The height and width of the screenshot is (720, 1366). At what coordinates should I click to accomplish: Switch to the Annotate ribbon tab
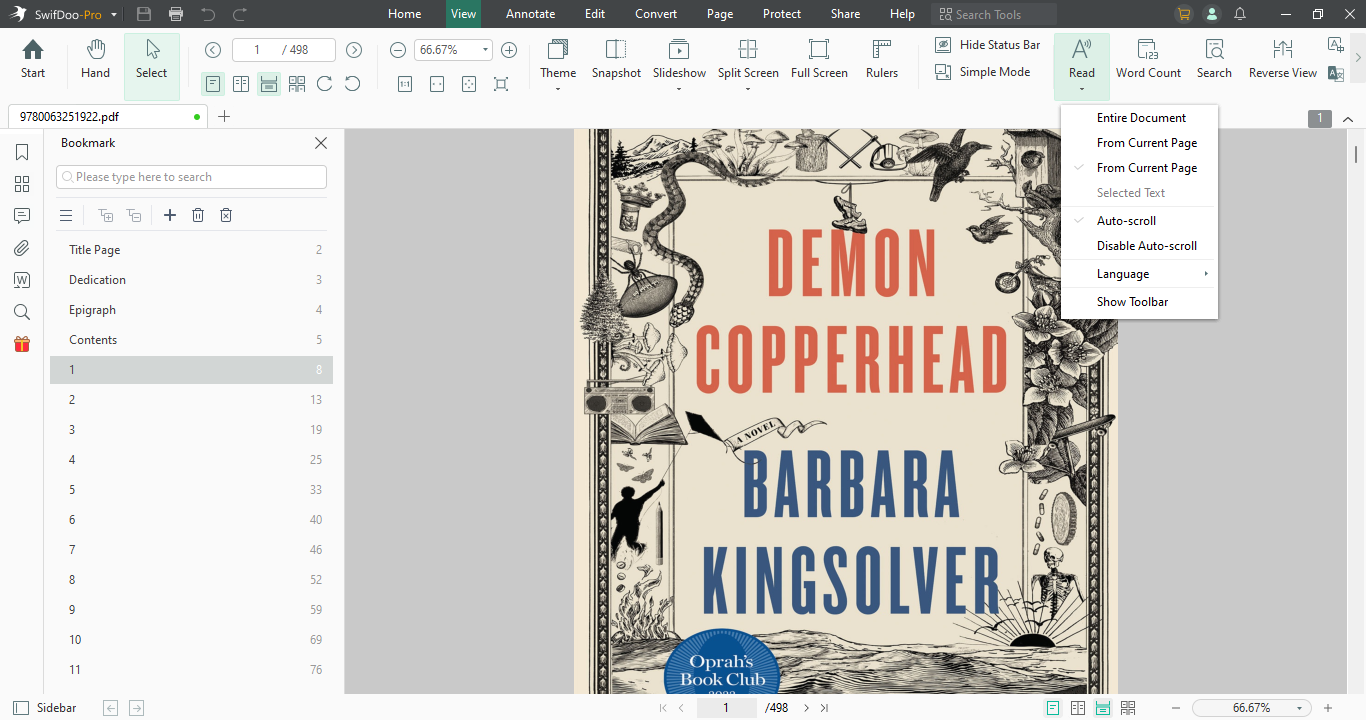click(530, 13)
